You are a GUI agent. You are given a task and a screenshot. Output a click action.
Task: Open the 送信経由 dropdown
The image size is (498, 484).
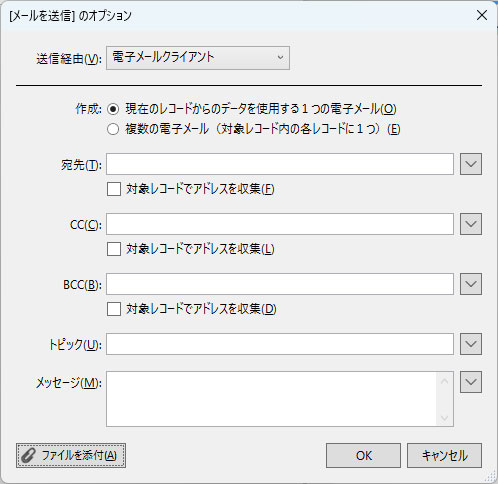pos(198,58)
